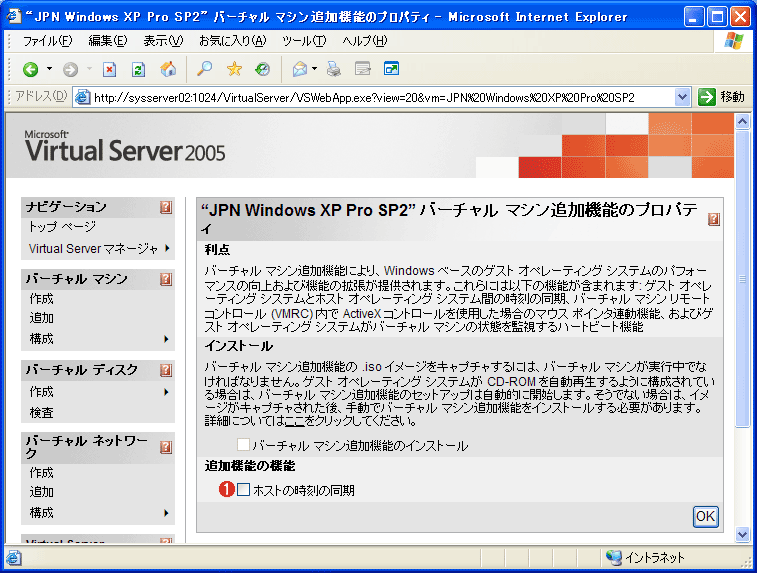The height and width of the screenshot is (573, 757).
Task: Click the vertical scrollbar thumb
Action: 743,279
